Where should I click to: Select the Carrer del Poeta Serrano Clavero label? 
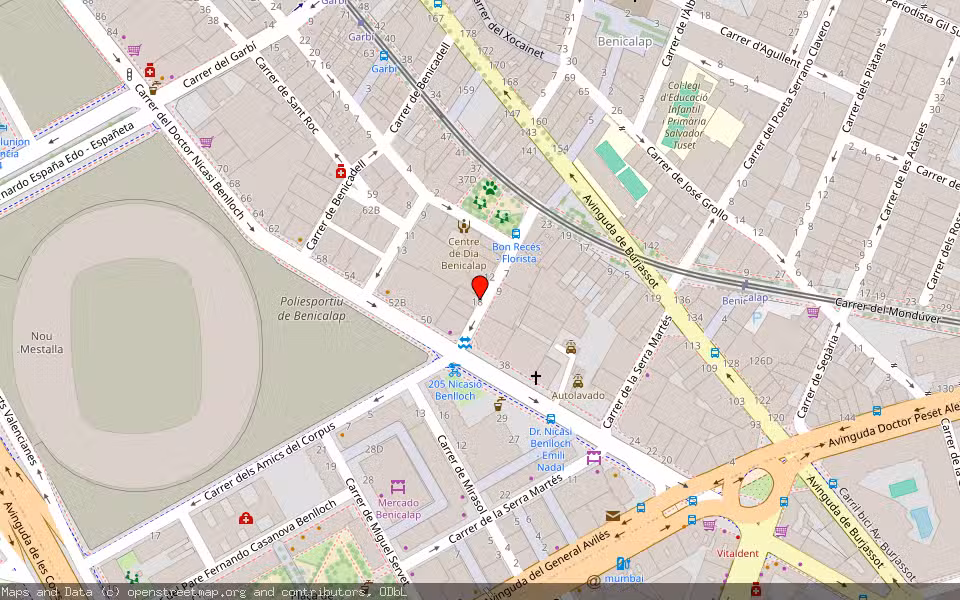click(786, 95)
